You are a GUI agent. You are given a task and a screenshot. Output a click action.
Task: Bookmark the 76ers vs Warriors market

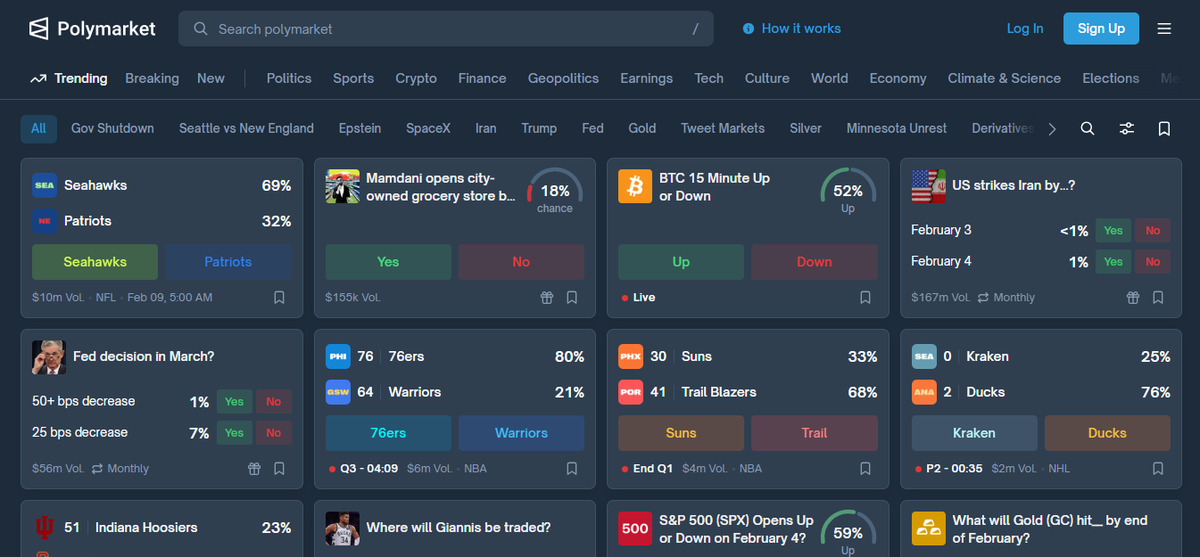click(x=572, y=468)
